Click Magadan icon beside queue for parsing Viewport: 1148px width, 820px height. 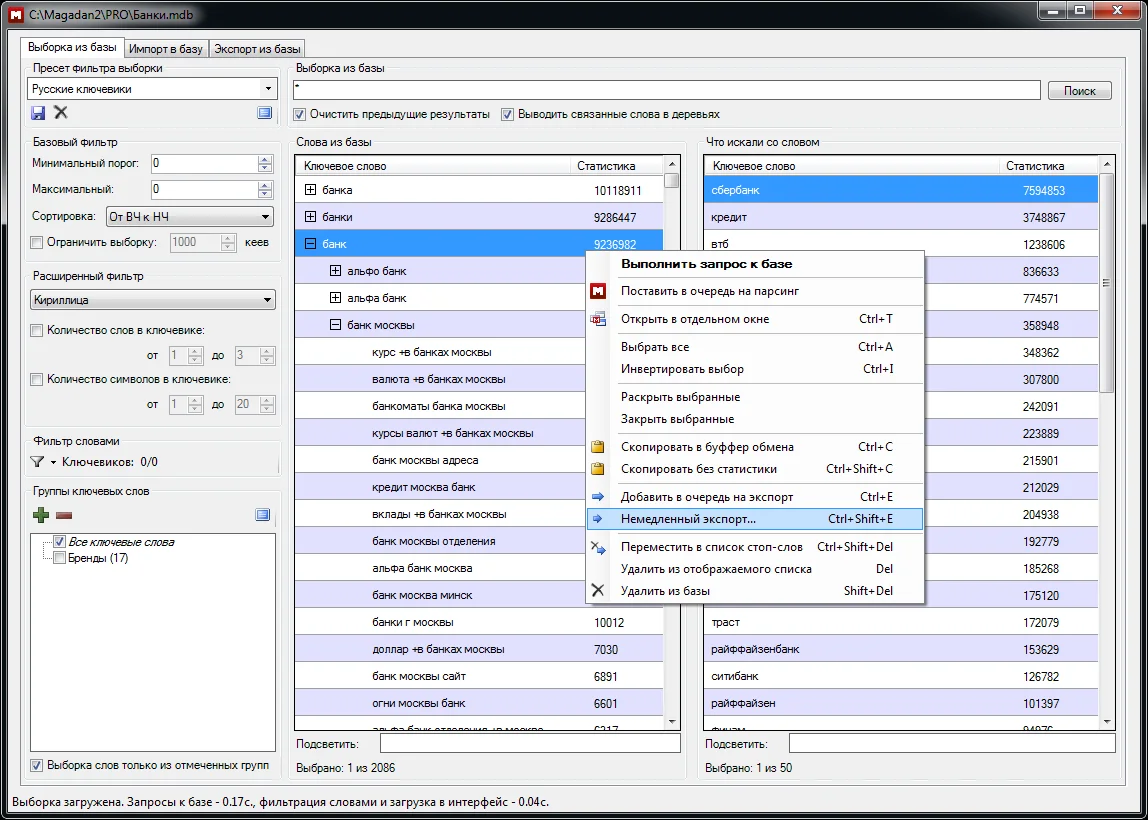click(x=598, y=291)
